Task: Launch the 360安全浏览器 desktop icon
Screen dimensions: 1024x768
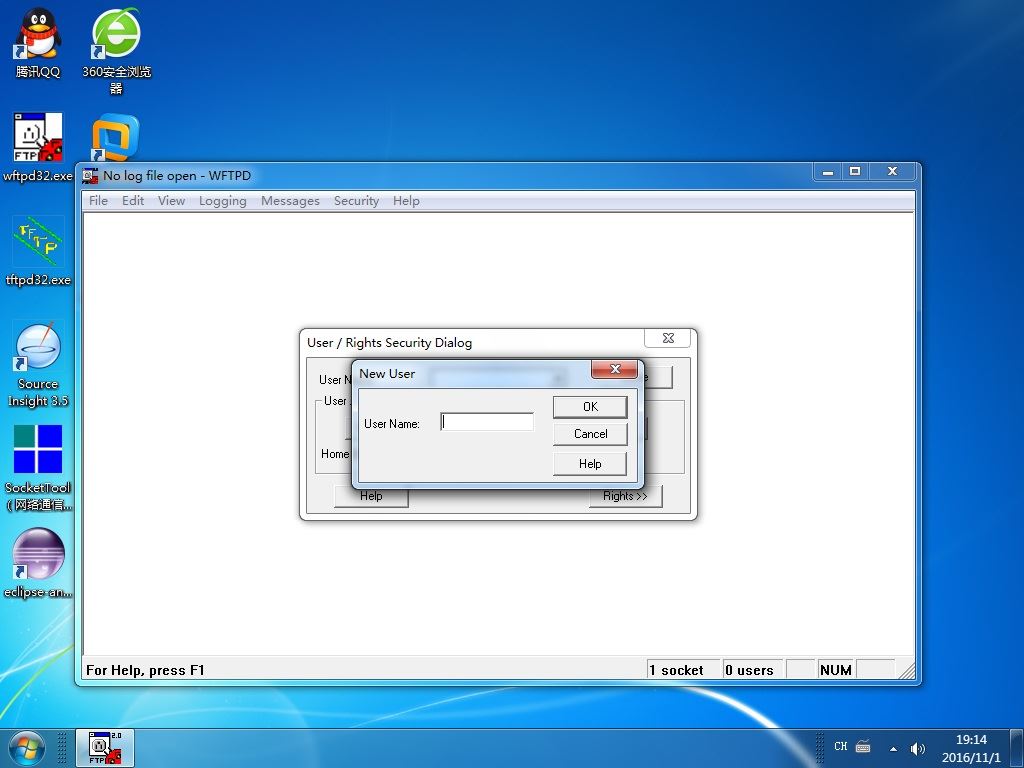Action: (x=116, y=51)
